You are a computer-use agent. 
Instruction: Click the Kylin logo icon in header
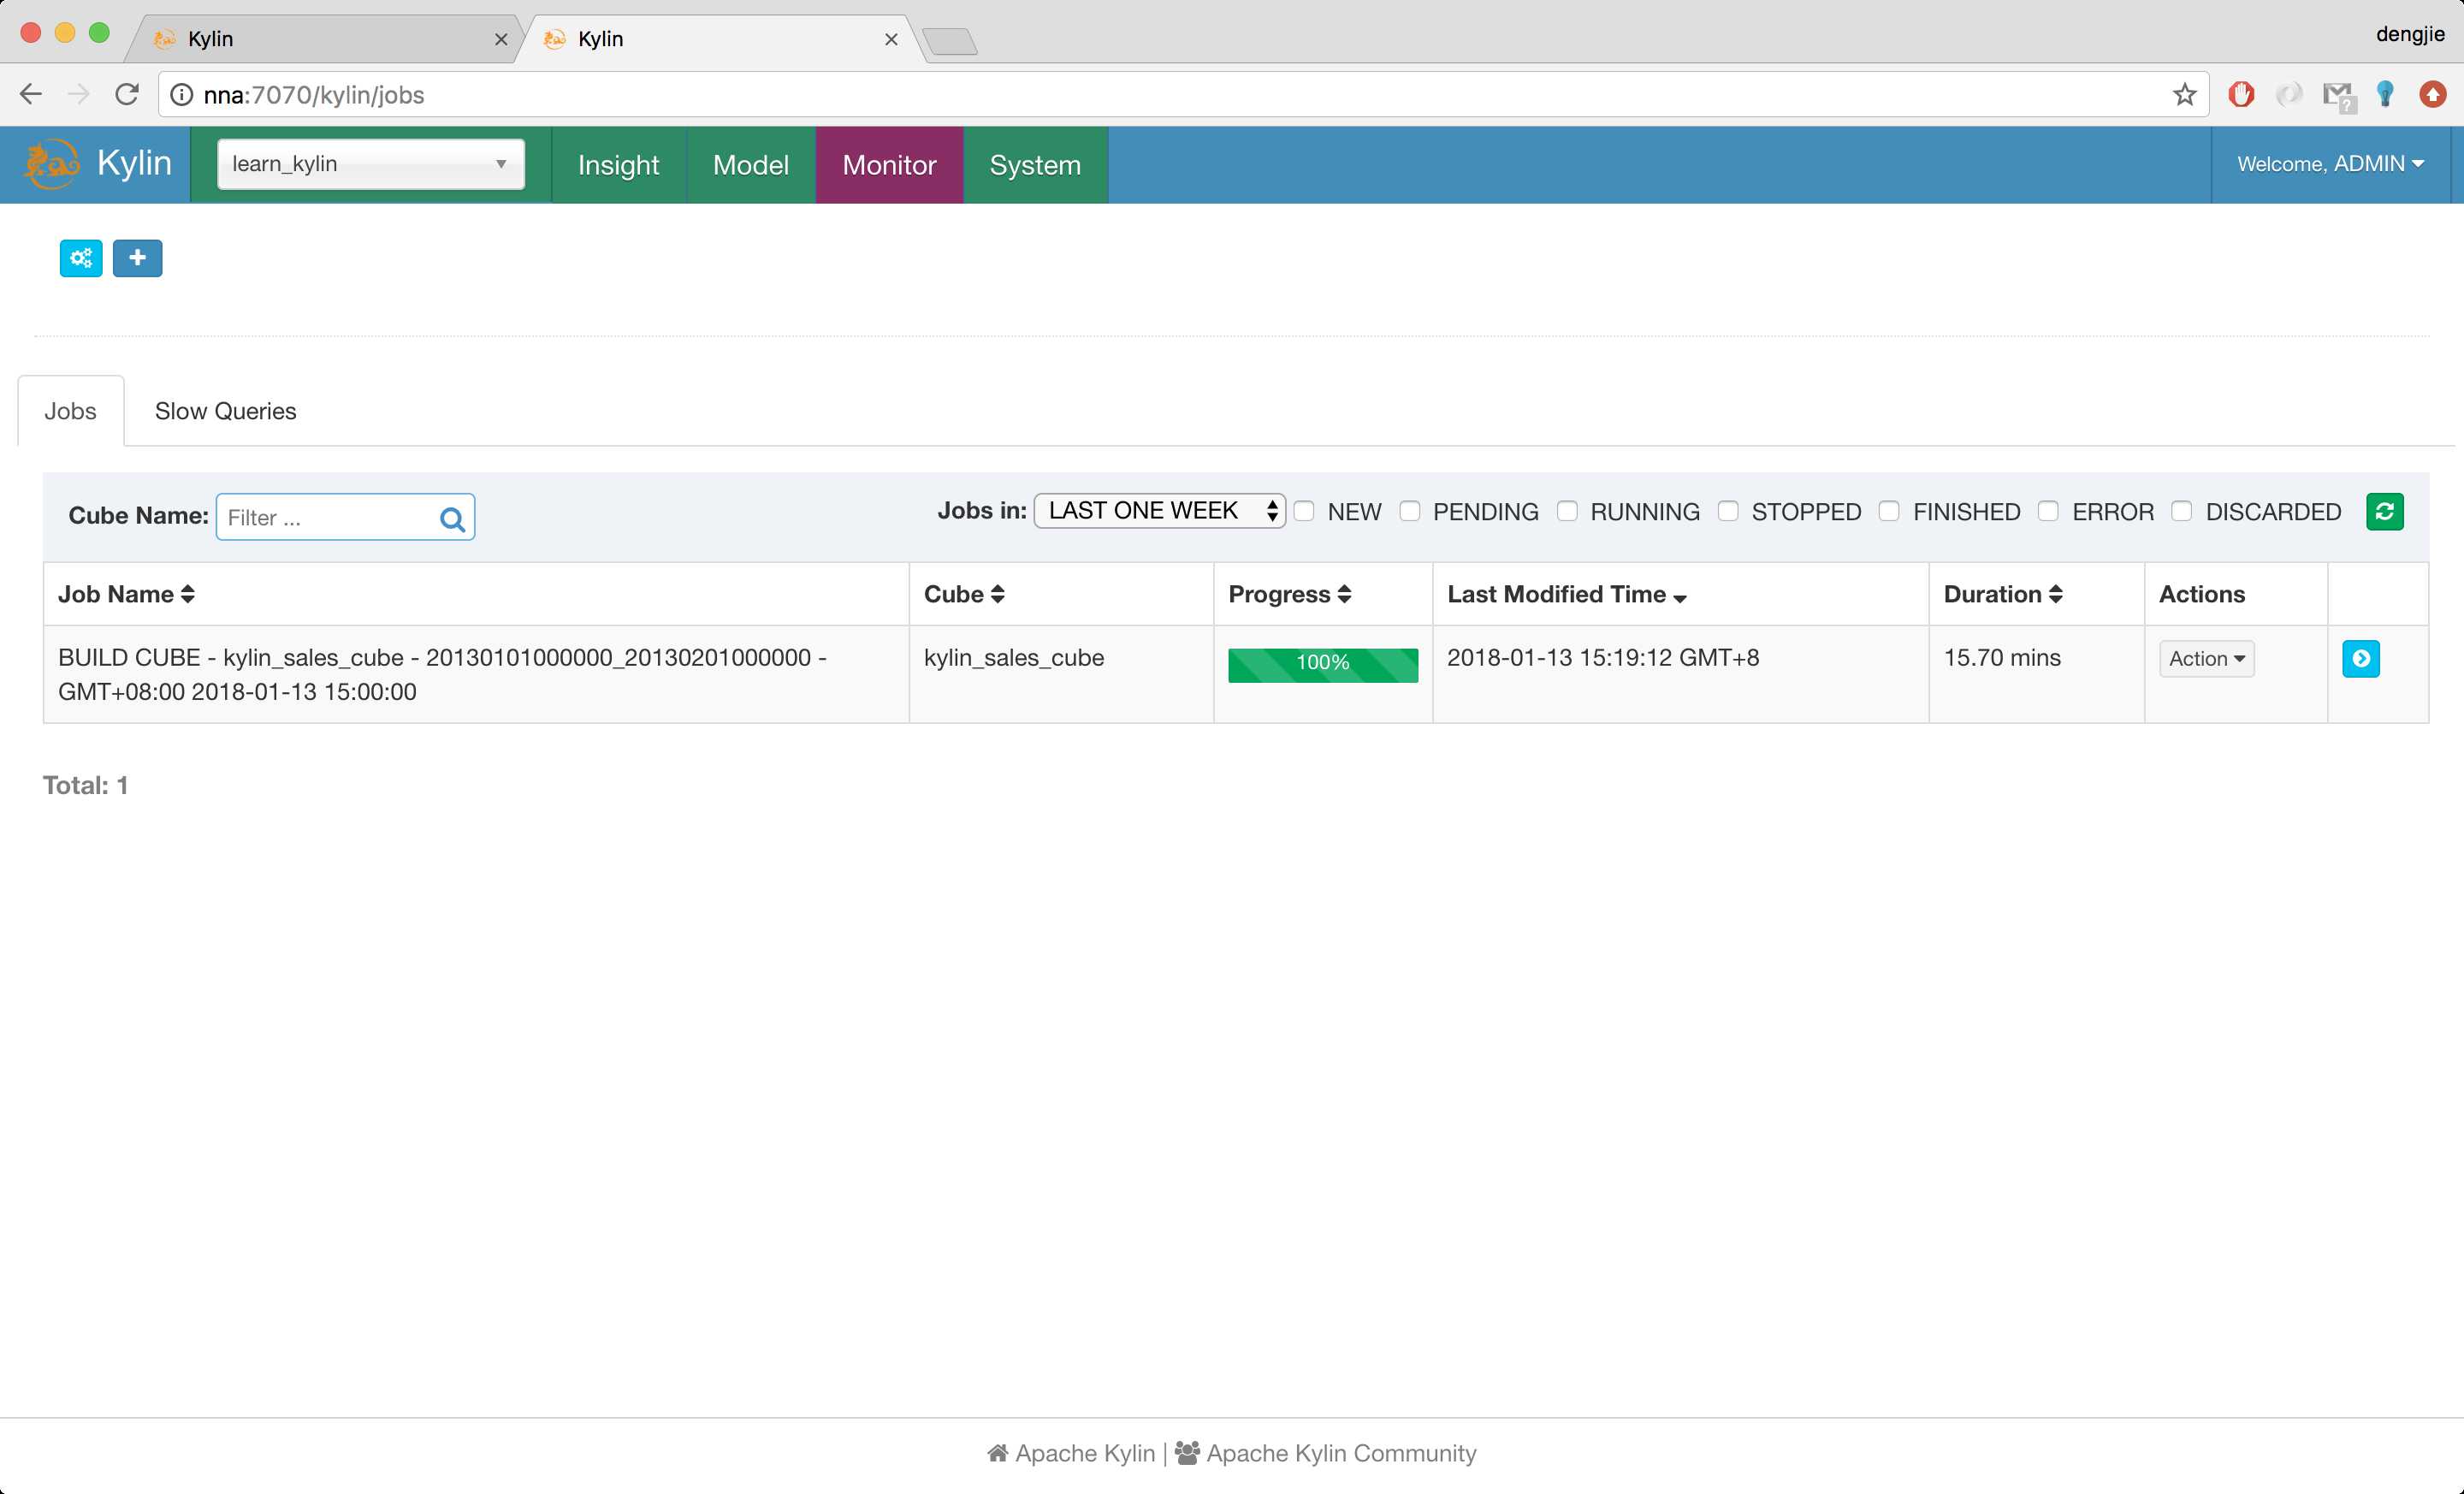click(x=52, y=163)
